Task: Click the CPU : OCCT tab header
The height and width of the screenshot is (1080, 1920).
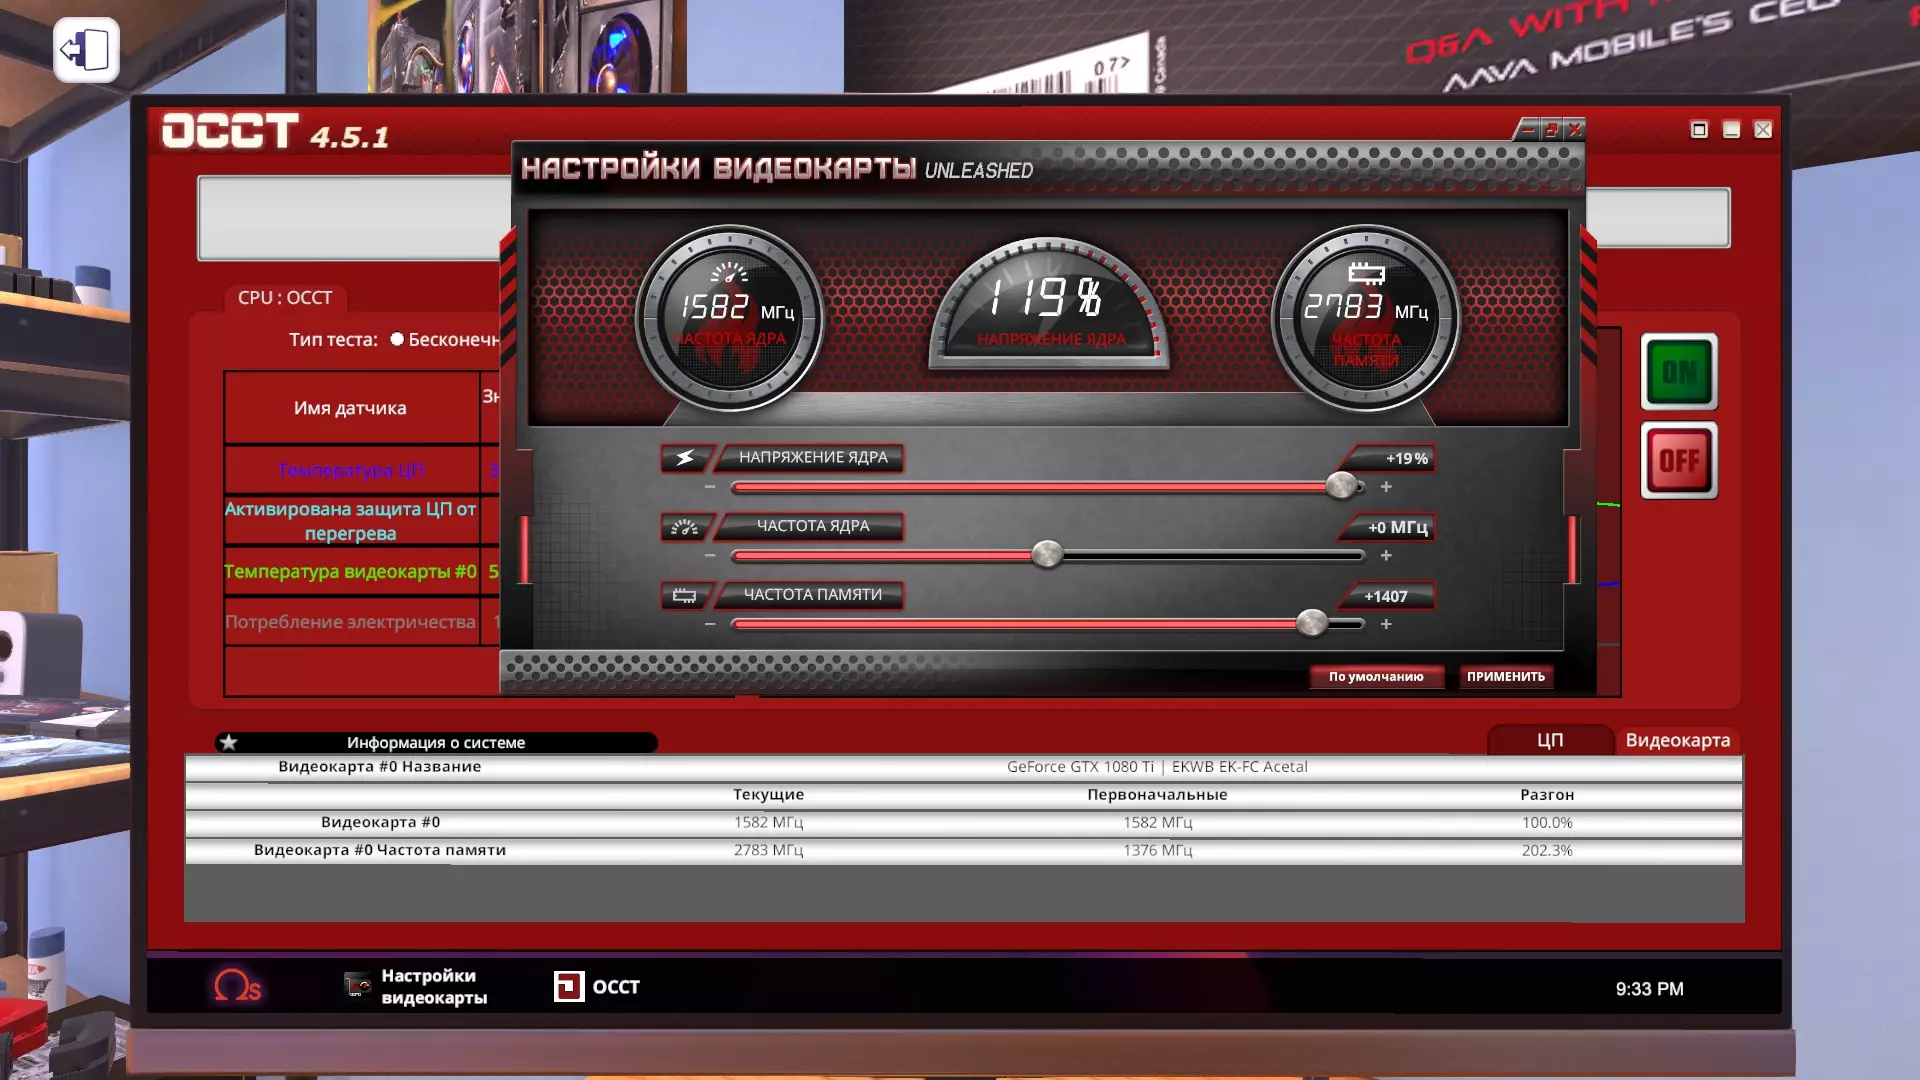Action: click(285, 298)
